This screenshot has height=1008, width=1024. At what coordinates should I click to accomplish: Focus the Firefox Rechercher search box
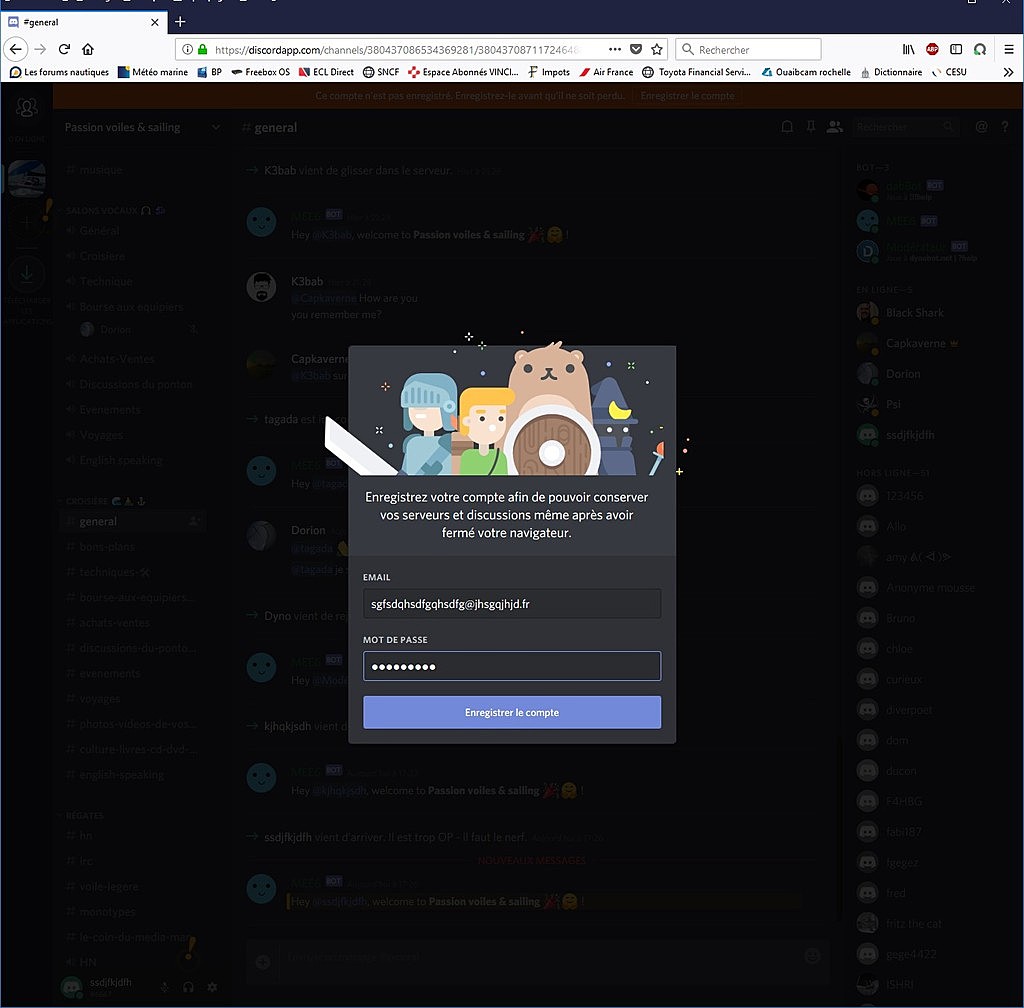pos(748,50)
